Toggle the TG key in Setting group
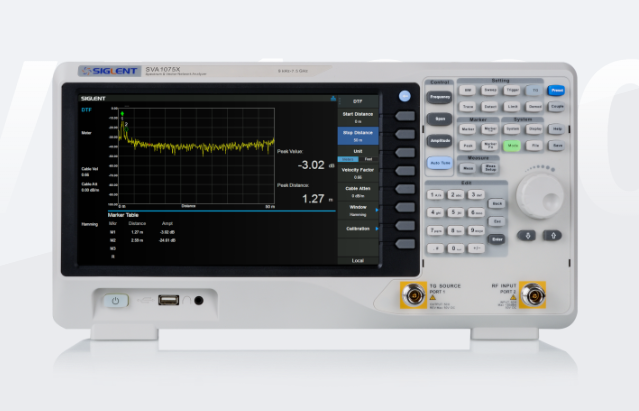 [535, 90]
